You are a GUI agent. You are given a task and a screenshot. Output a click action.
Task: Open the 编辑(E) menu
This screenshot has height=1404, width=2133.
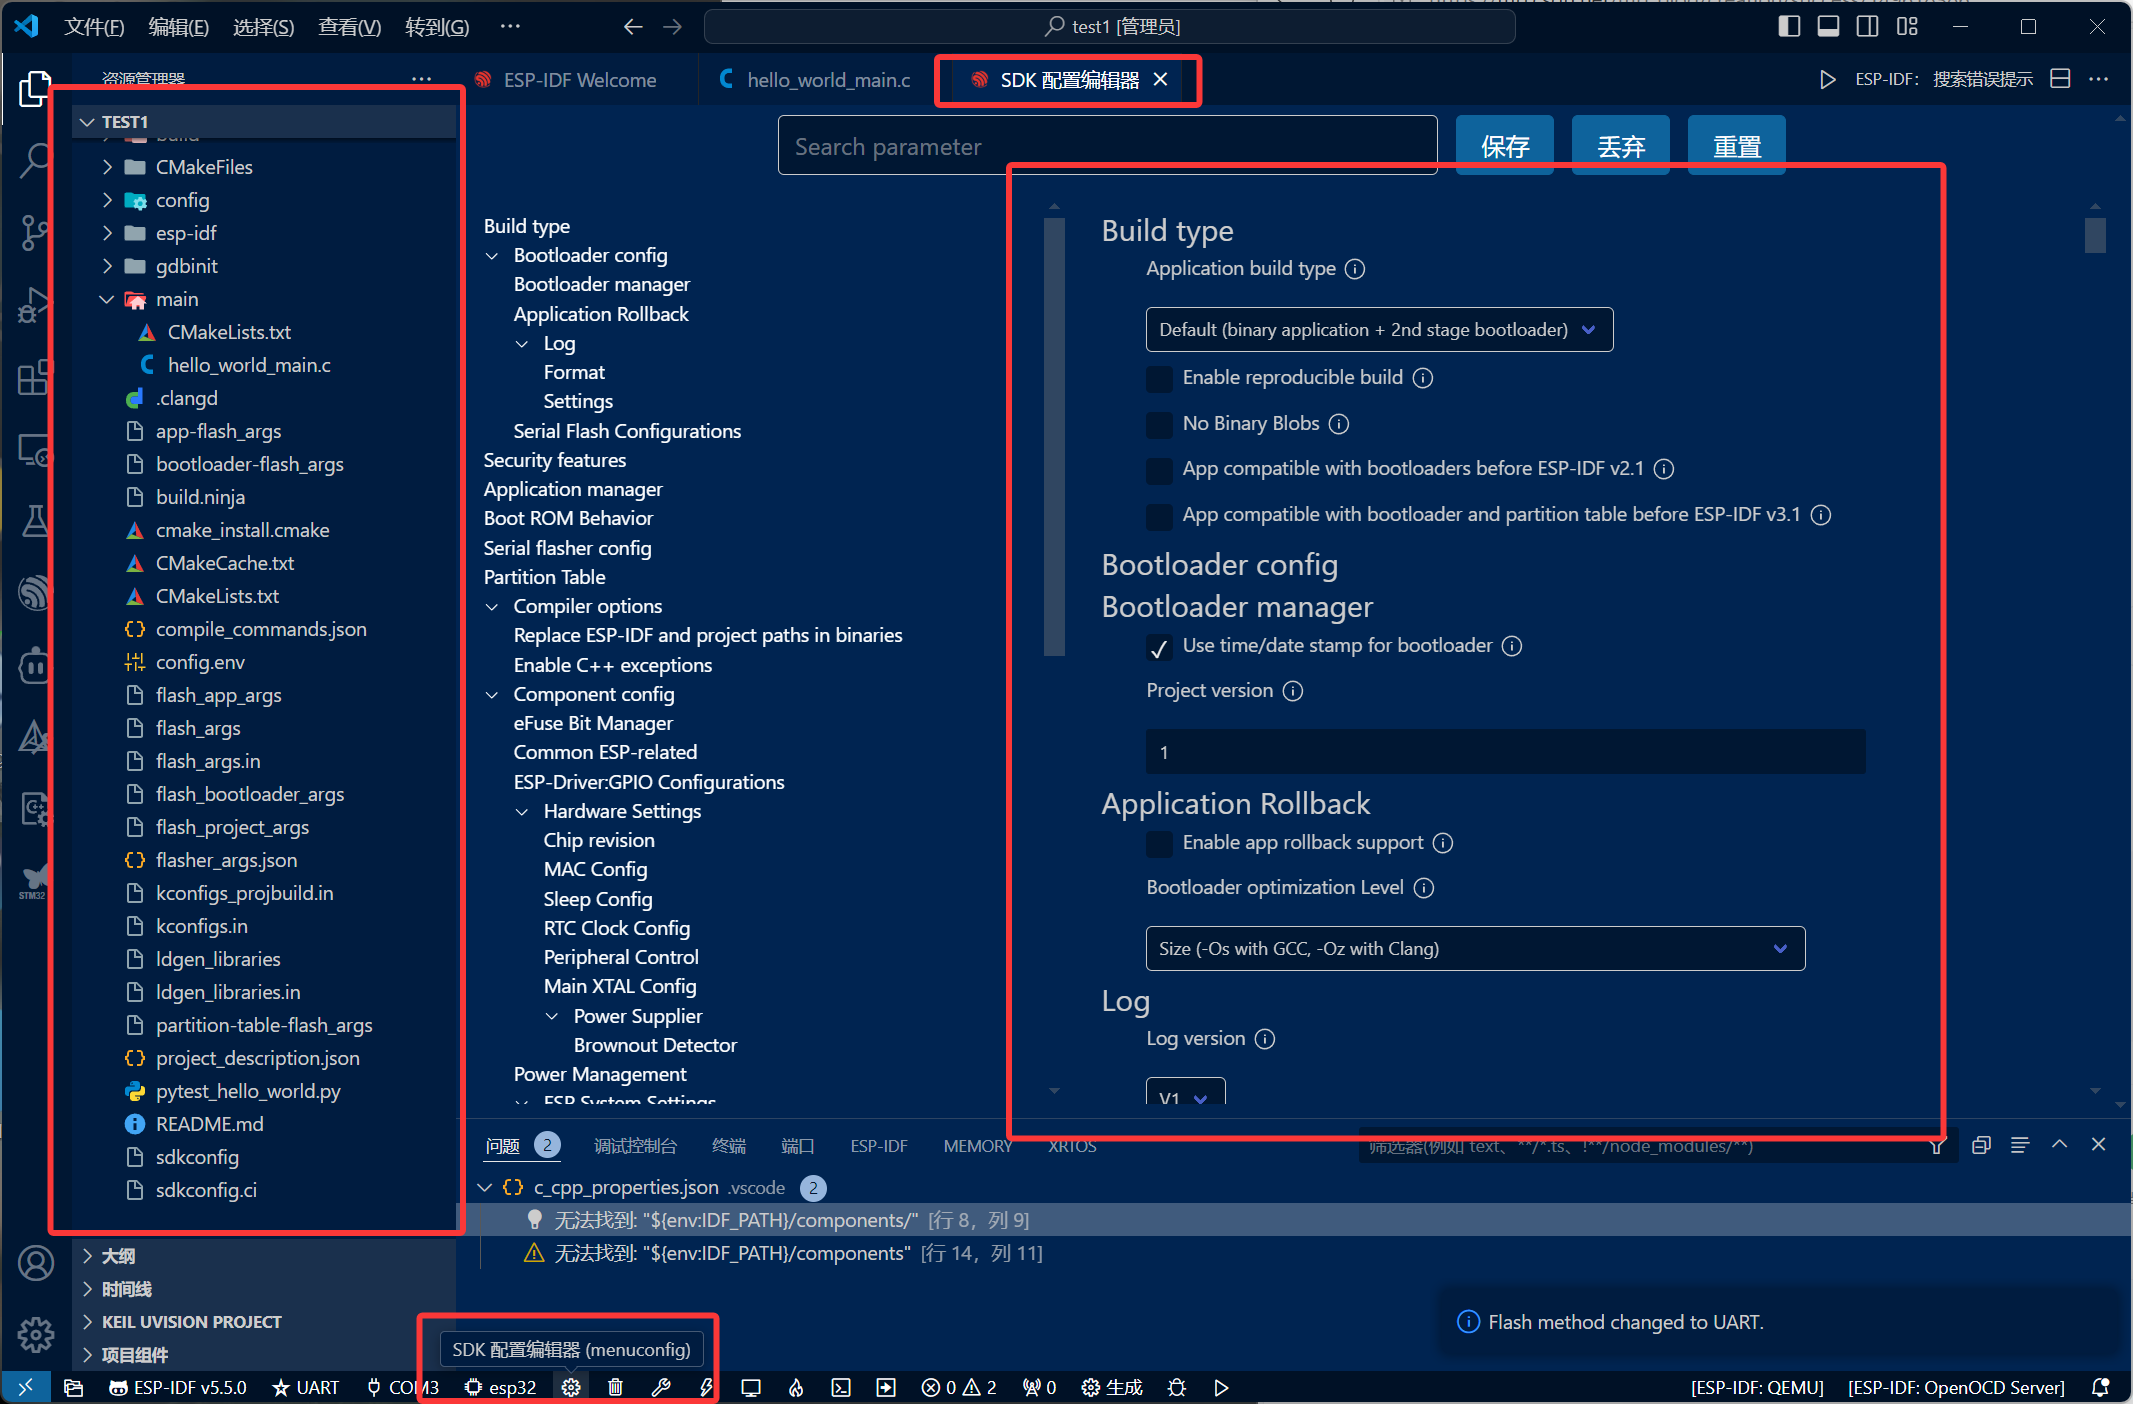(x=178, y=27)
